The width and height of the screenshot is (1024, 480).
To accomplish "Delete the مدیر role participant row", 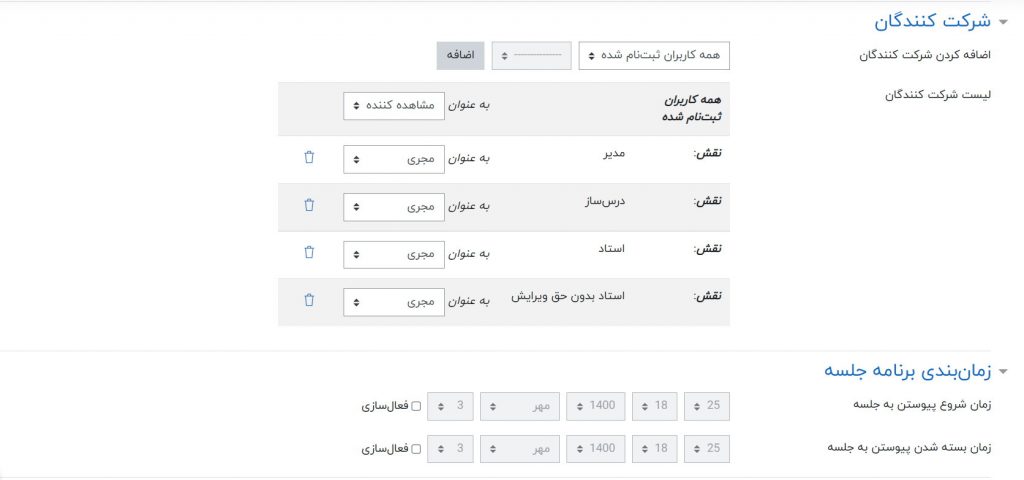I will pyautogui.click(x=309, y=157).
